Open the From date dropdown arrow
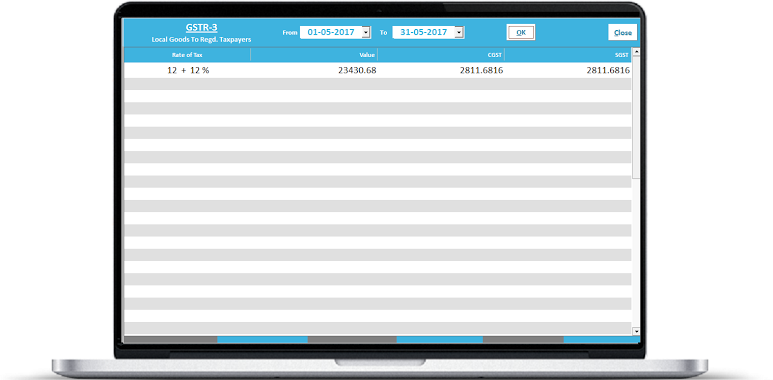Viewport: 773px width, 380px height. coord(366,33)
